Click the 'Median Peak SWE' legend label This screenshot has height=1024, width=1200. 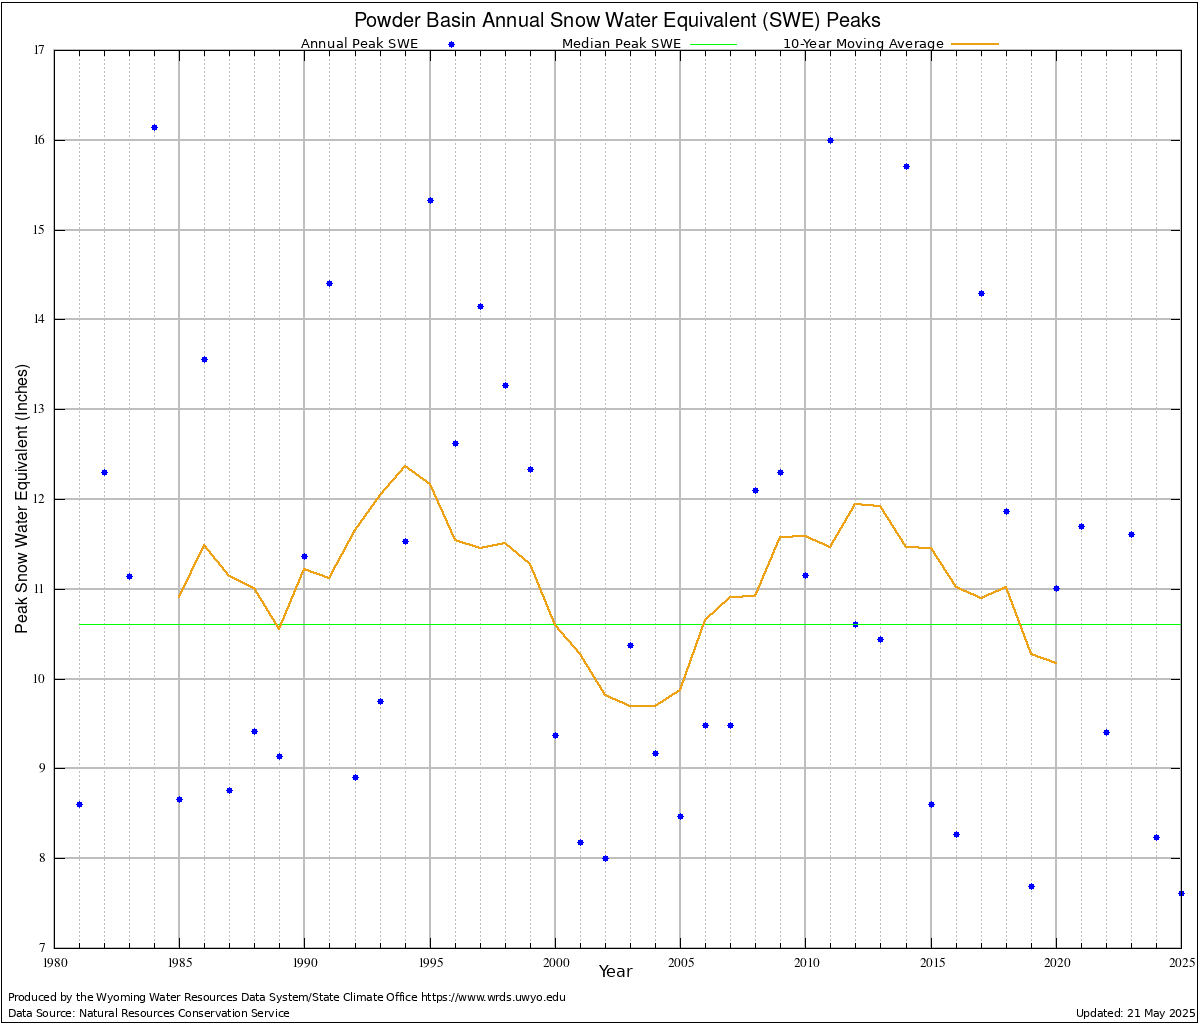coord(621,44)
